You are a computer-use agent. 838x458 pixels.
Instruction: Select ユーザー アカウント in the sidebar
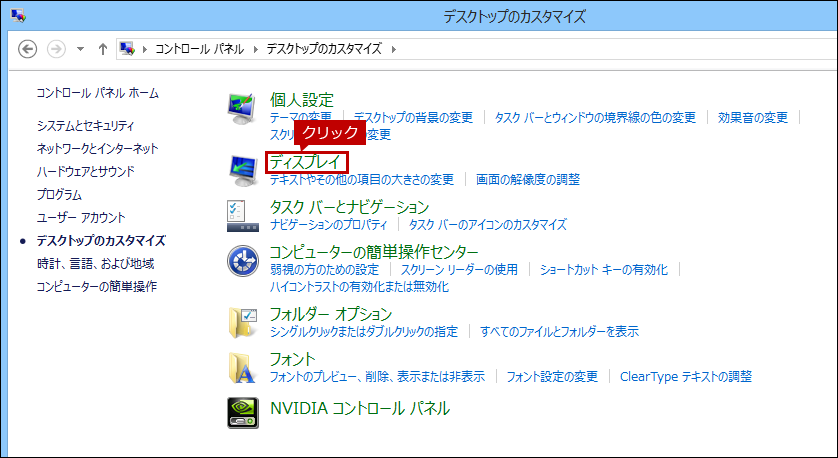pos(81,218)
